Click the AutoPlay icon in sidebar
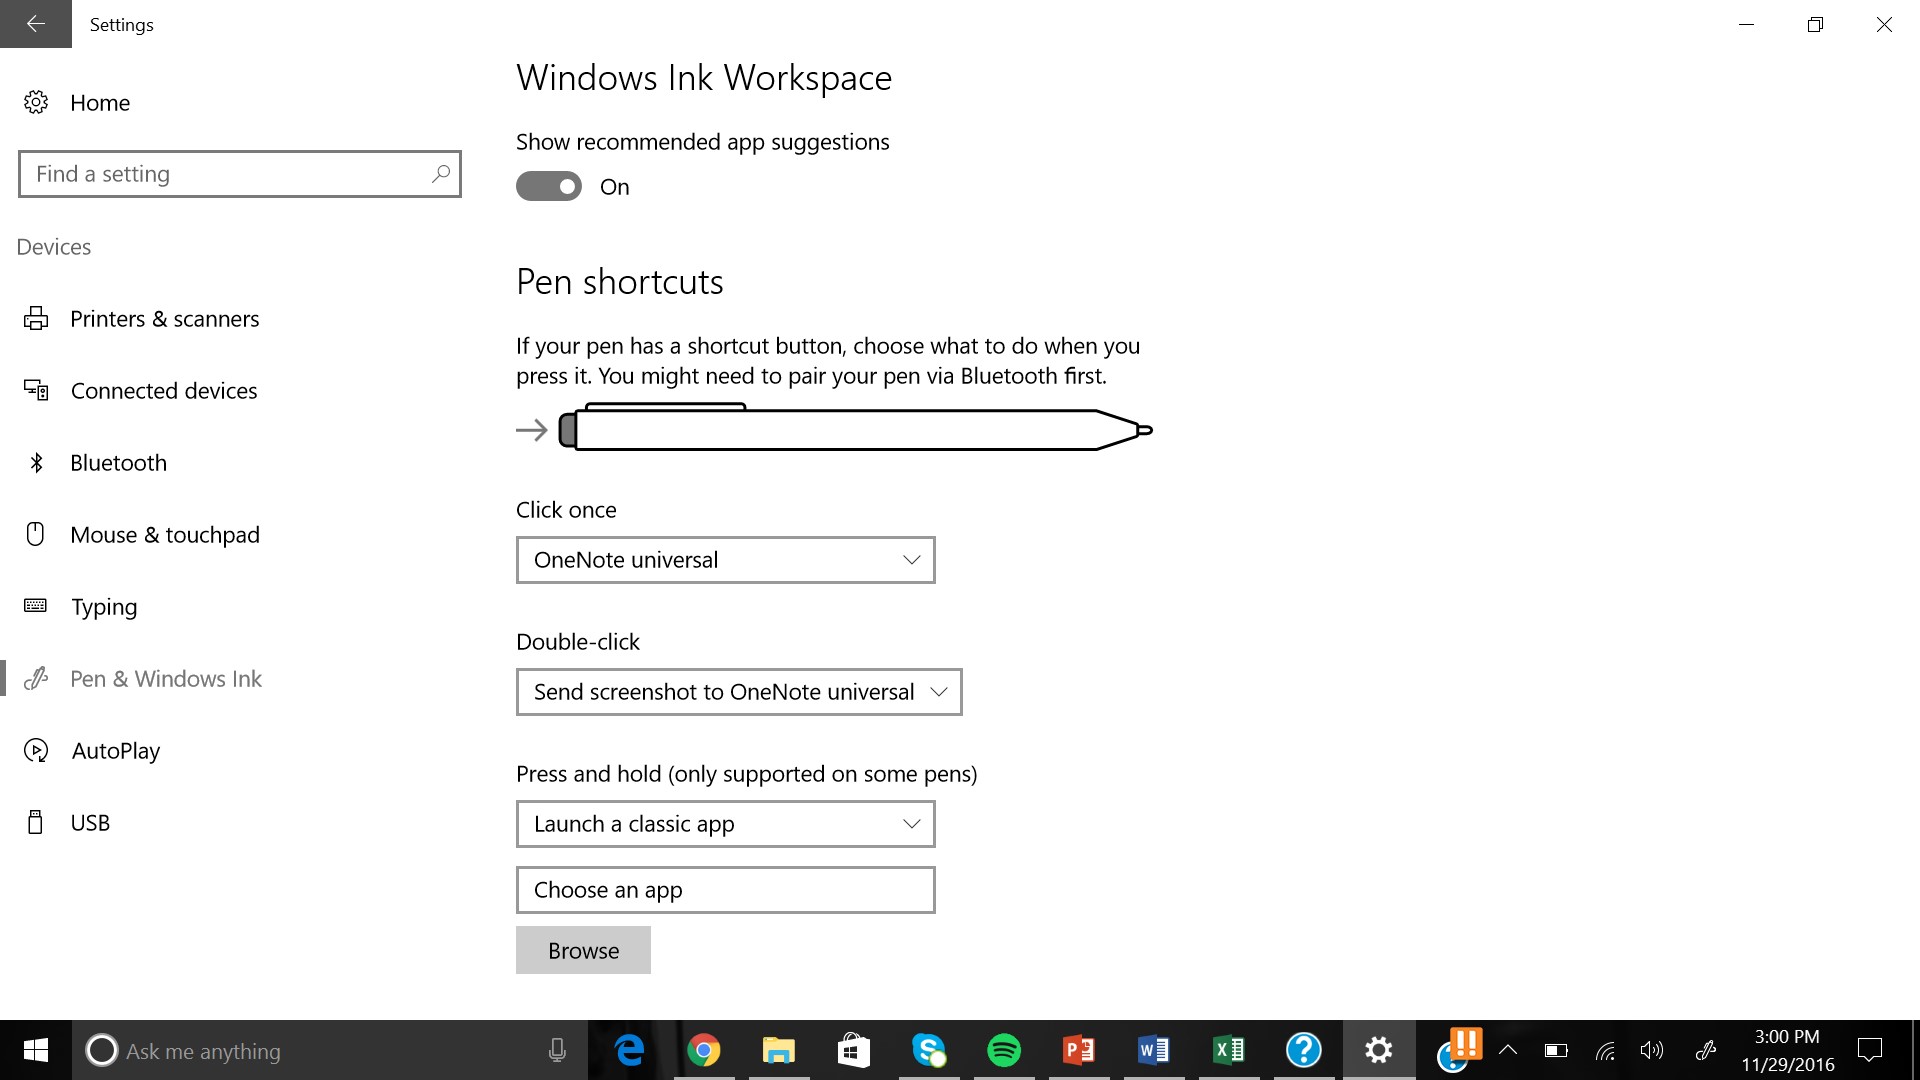The height and width of the screenshot is (1080, 1920). [x=36, y=750]
